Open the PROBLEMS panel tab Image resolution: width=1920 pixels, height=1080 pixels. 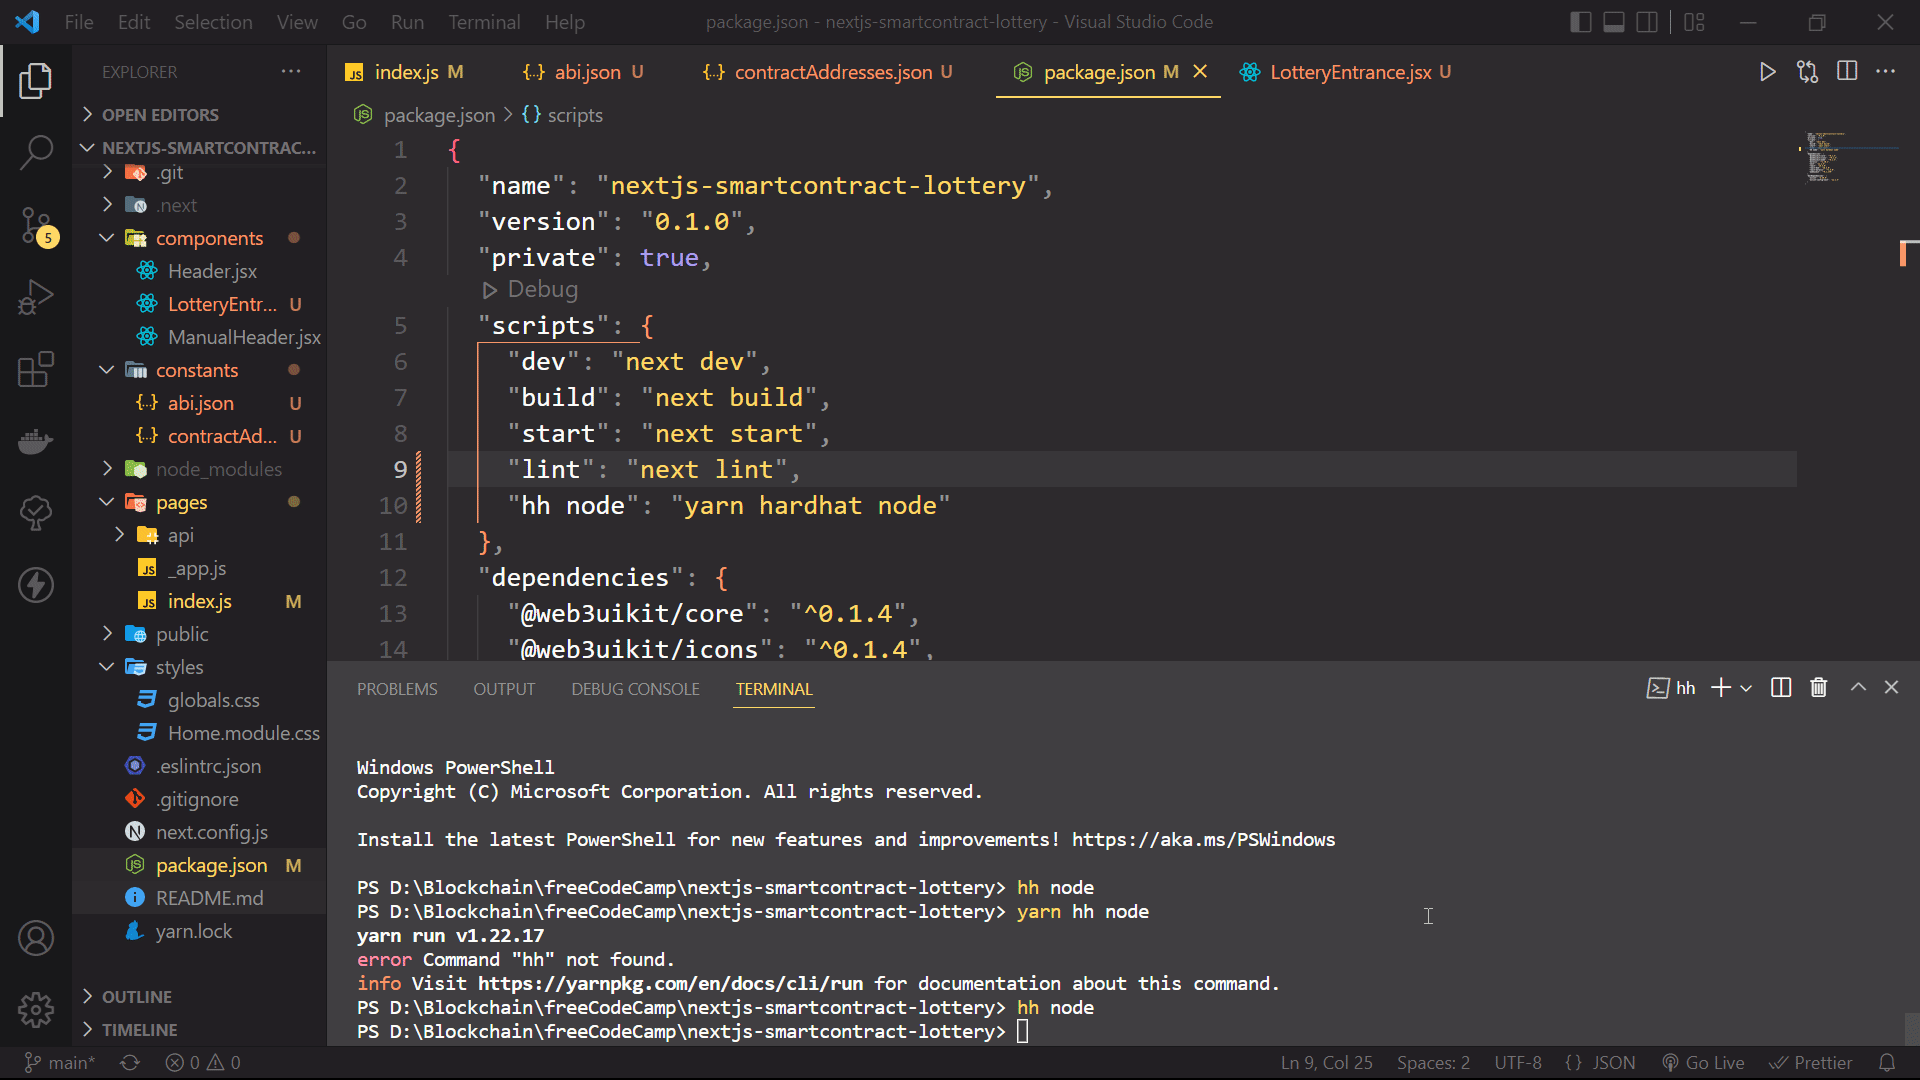coord(397,689)
